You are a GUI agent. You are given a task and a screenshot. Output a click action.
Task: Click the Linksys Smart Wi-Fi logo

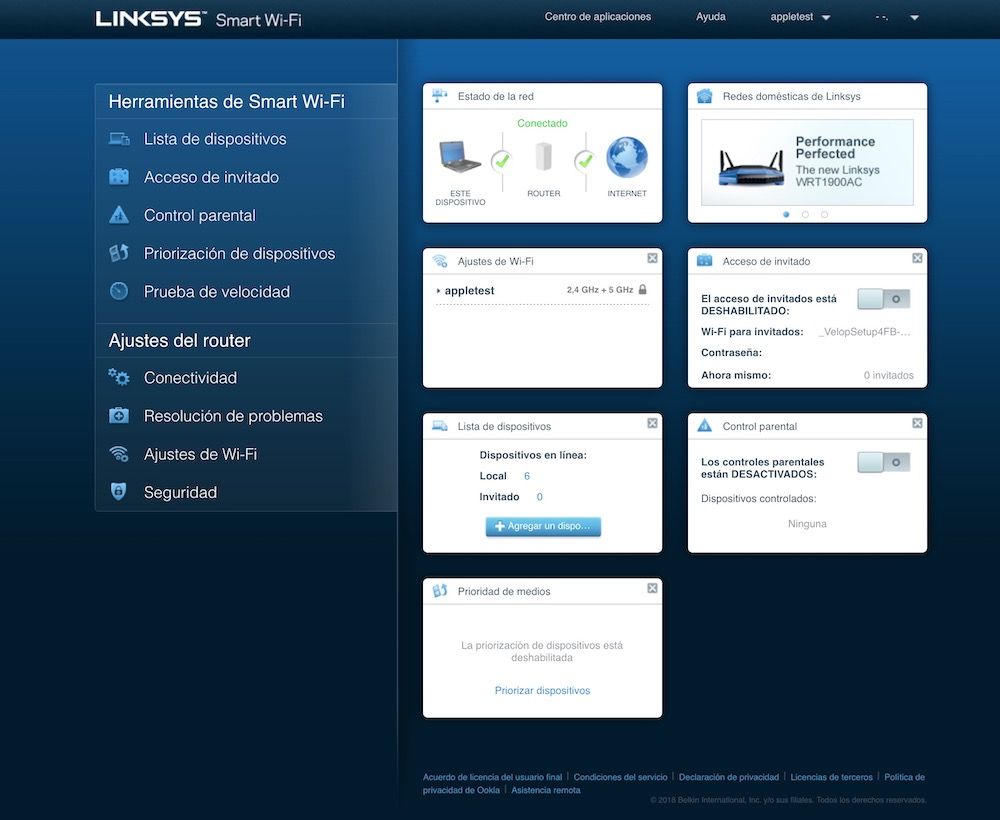198,19
